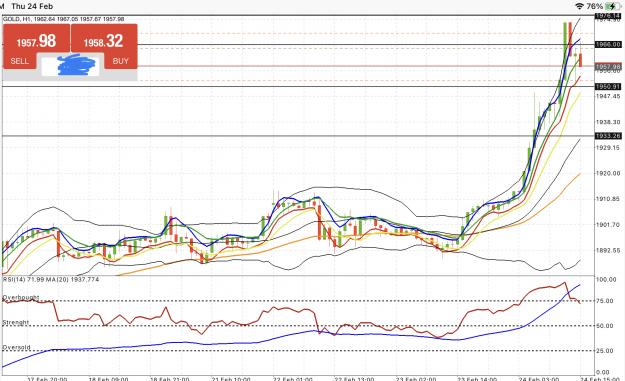Tap the 1938.30 price axis label
The image size is (625, 381).
click(608, 122)
